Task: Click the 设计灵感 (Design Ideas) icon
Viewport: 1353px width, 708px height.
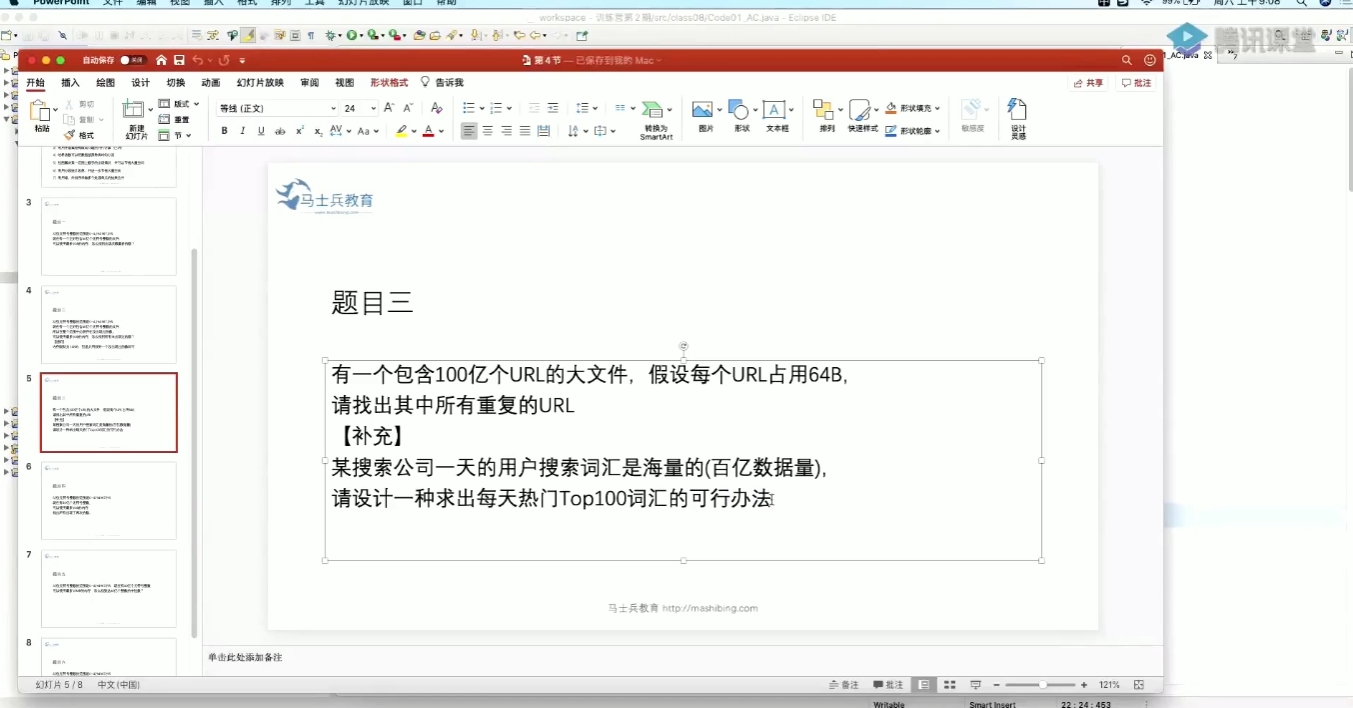Action: point(1017,115)
